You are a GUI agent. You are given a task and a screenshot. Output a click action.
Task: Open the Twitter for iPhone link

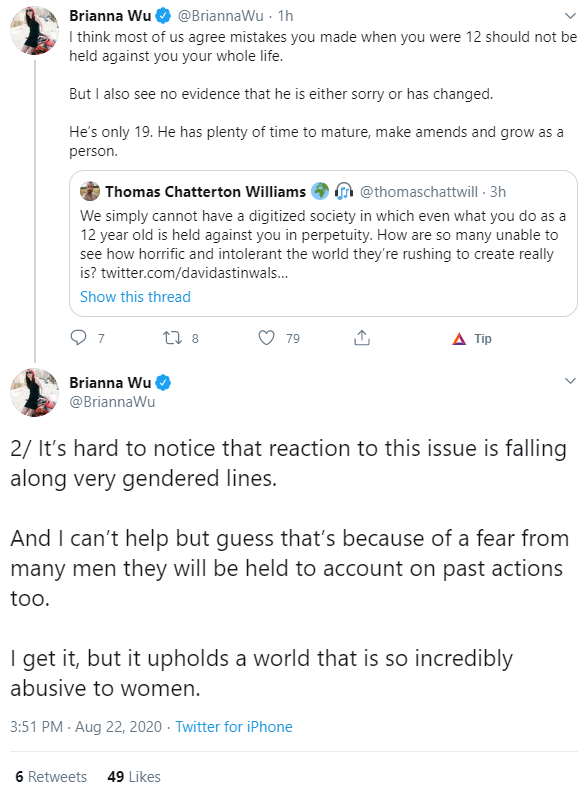coord(234,726)
